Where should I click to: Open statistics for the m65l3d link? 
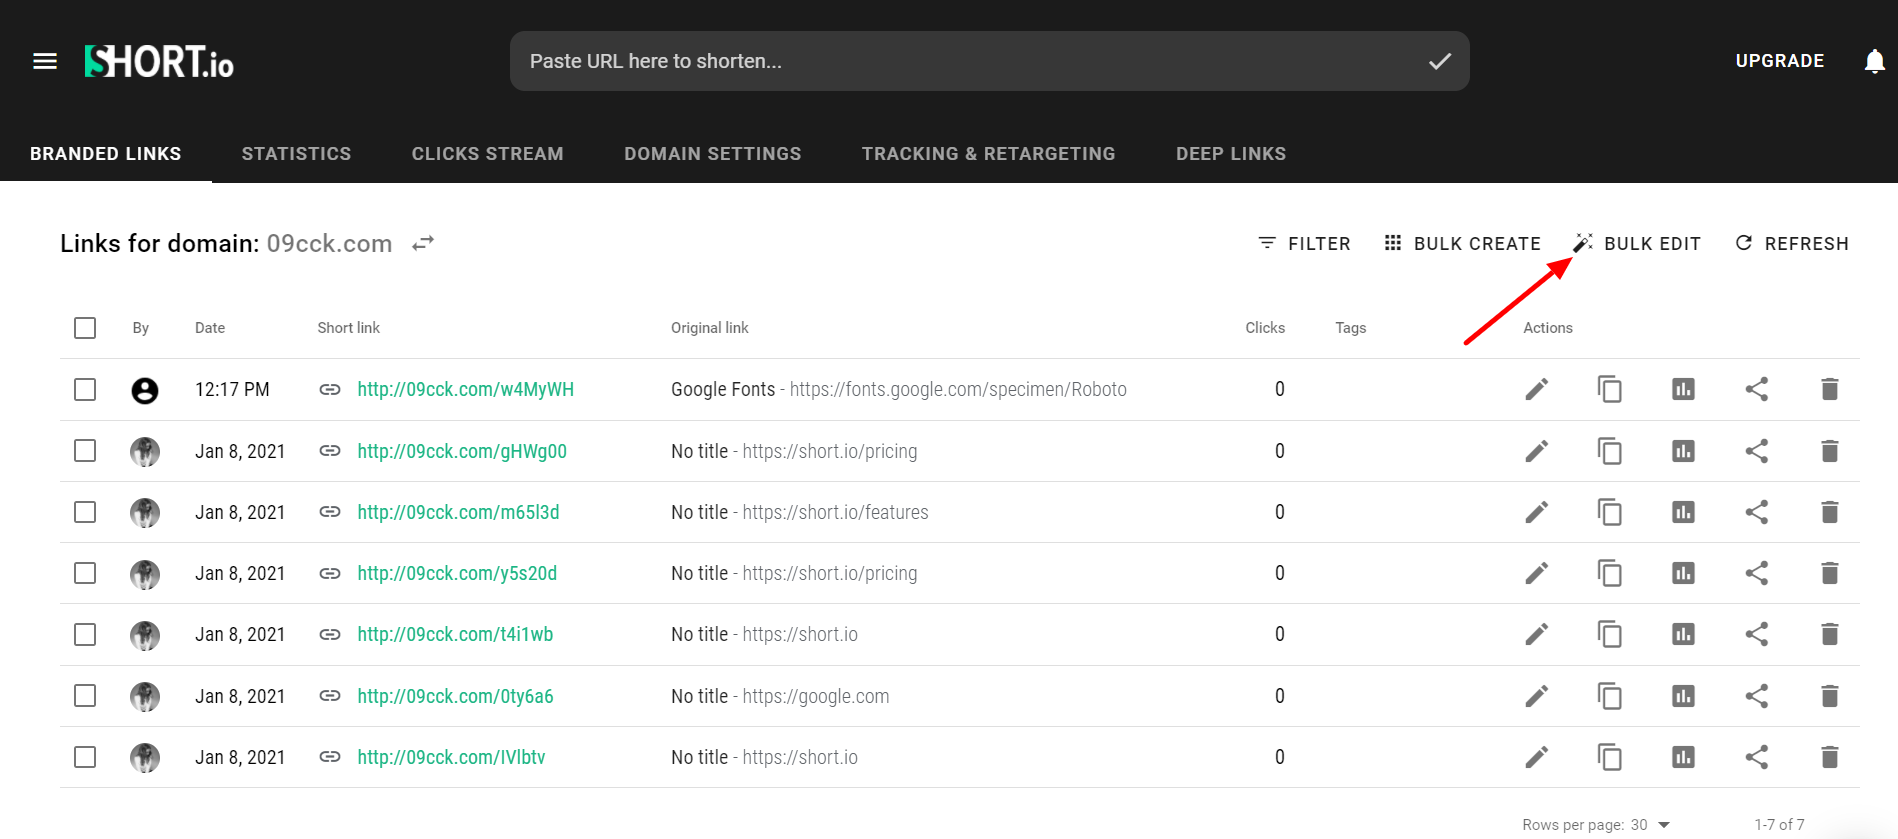pyautogui.click(x=1683, y=512)
